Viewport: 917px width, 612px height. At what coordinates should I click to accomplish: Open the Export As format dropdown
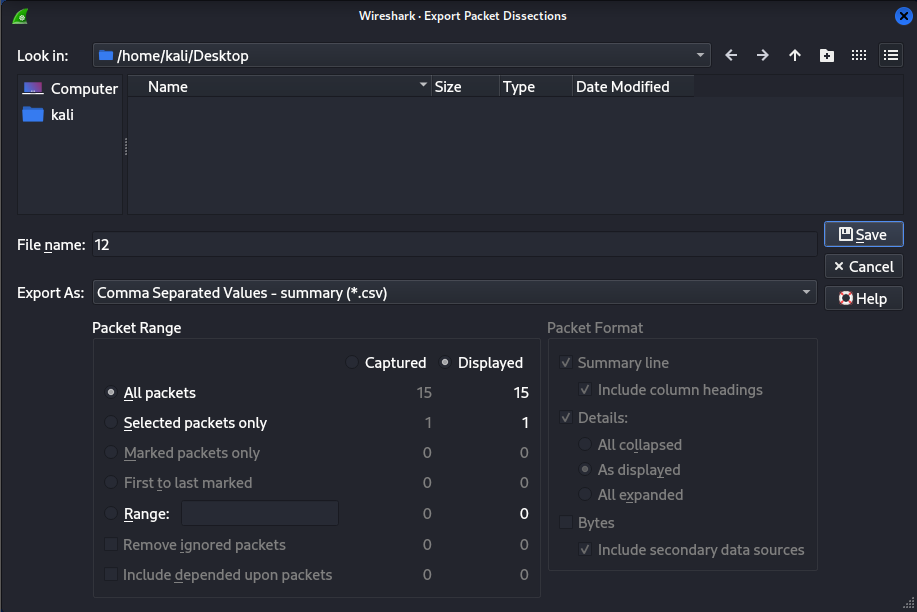click(x=454, y=293)
